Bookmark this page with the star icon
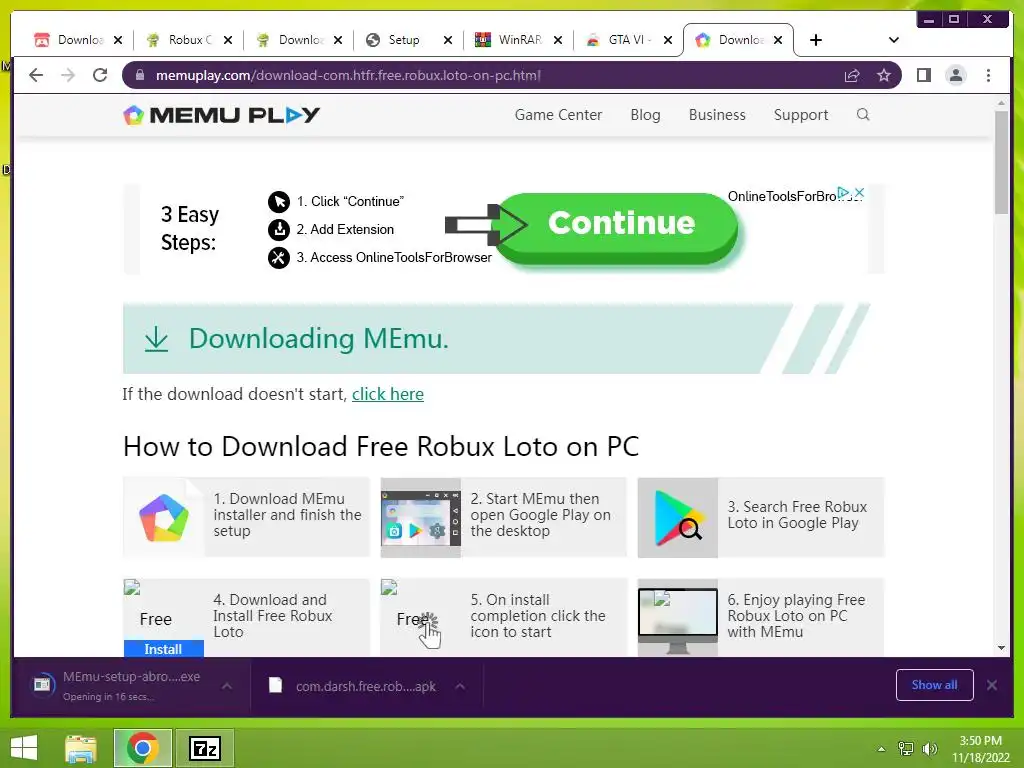 pos(884,76)
